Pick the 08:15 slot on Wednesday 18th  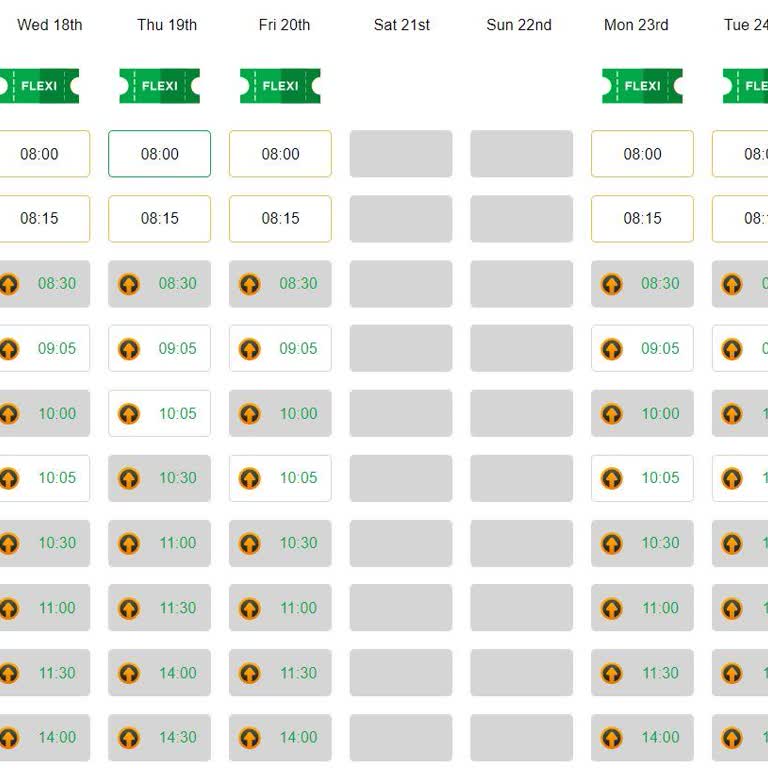tap(39, 218)
